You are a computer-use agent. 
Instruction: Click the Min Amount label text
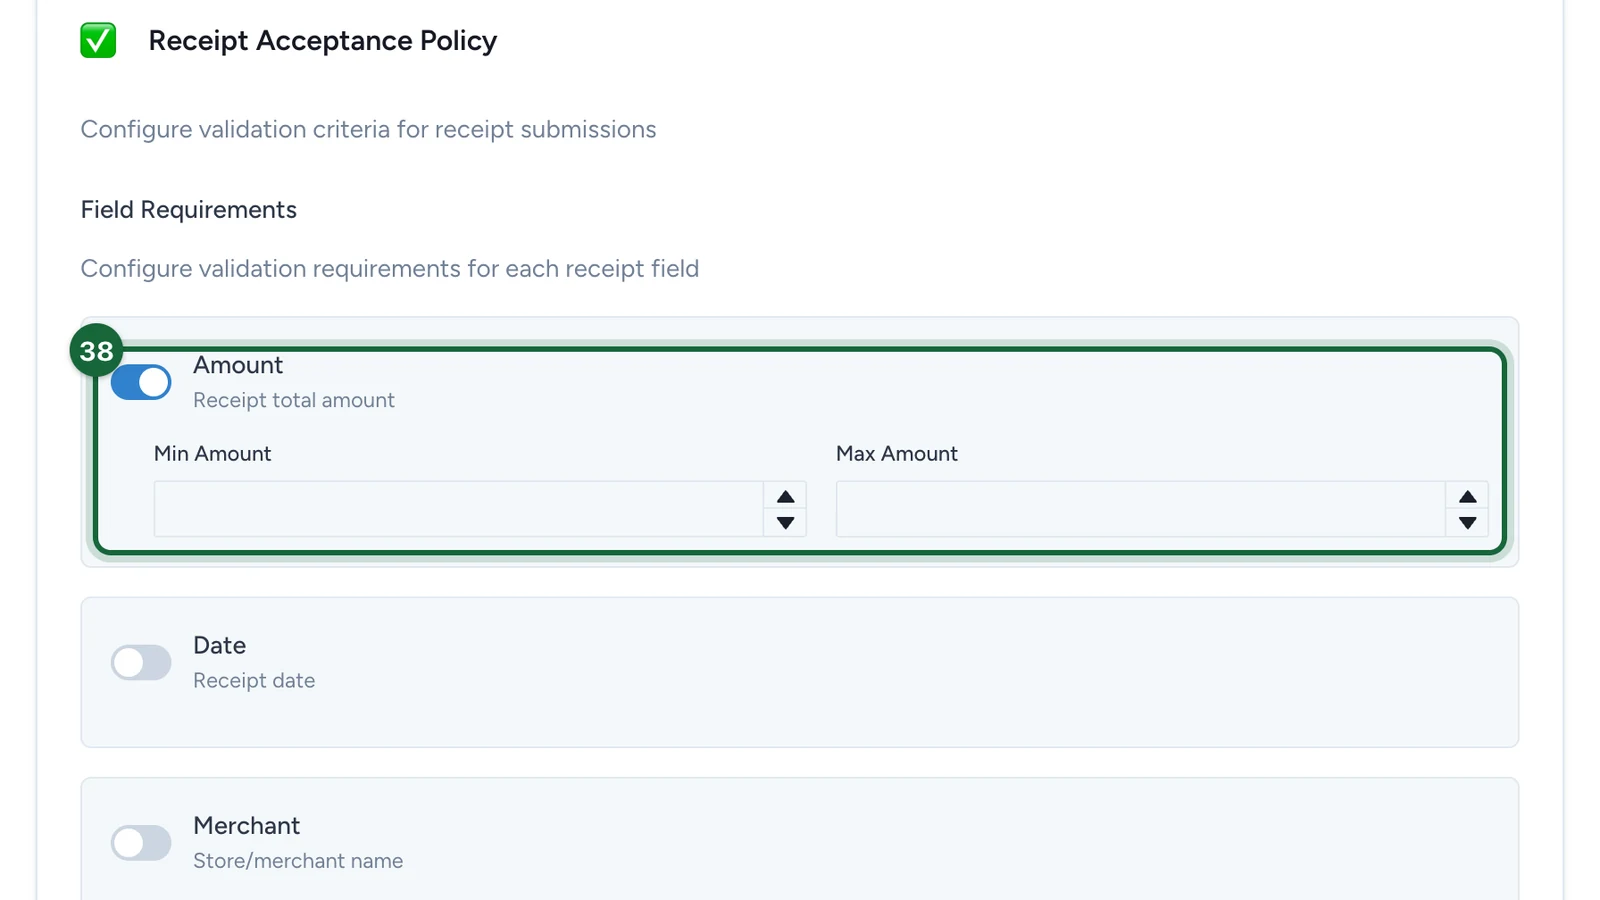(212, 454)
